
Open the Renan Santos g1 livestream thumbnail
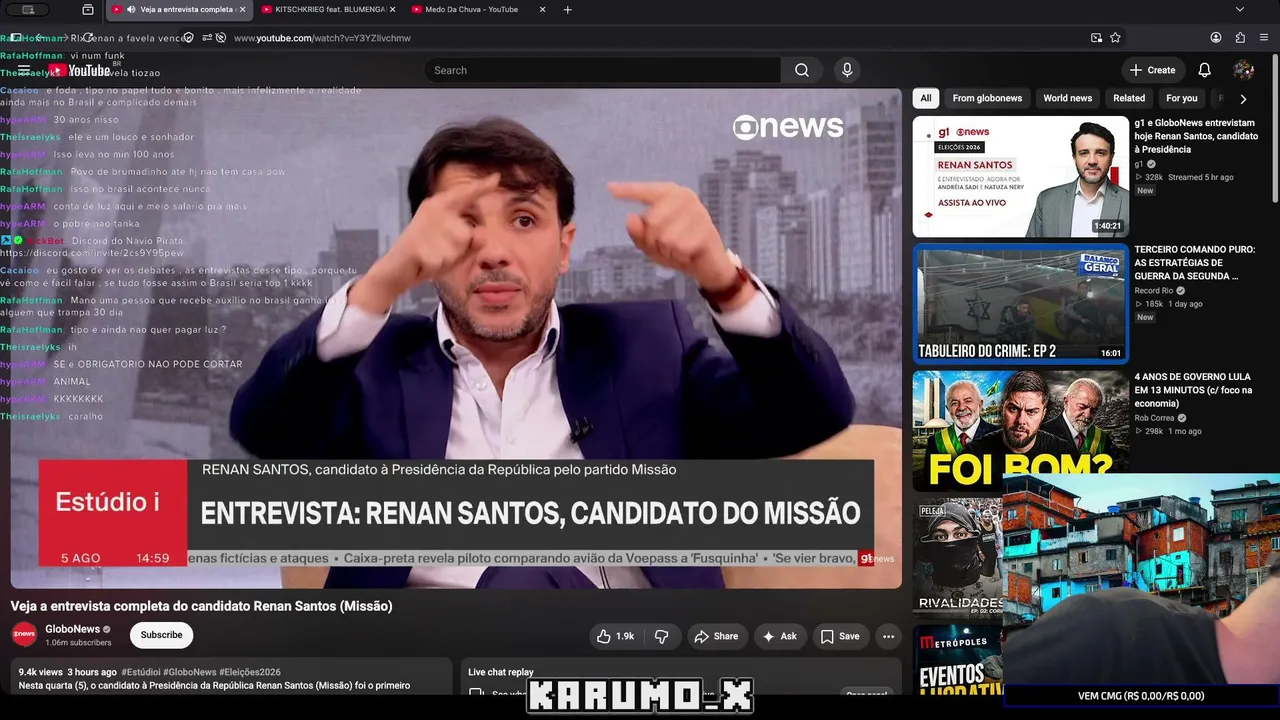click(x=1020, y=177)
